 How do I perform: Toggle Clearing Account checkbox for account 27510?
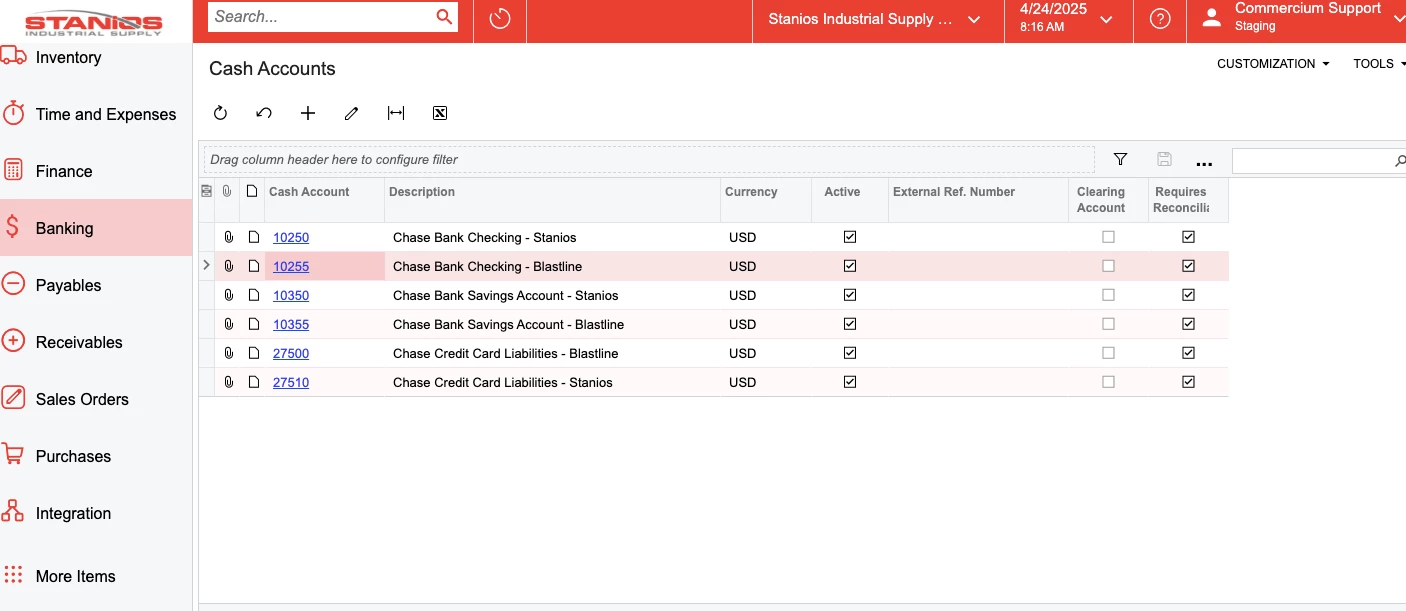click(1108, 382)
